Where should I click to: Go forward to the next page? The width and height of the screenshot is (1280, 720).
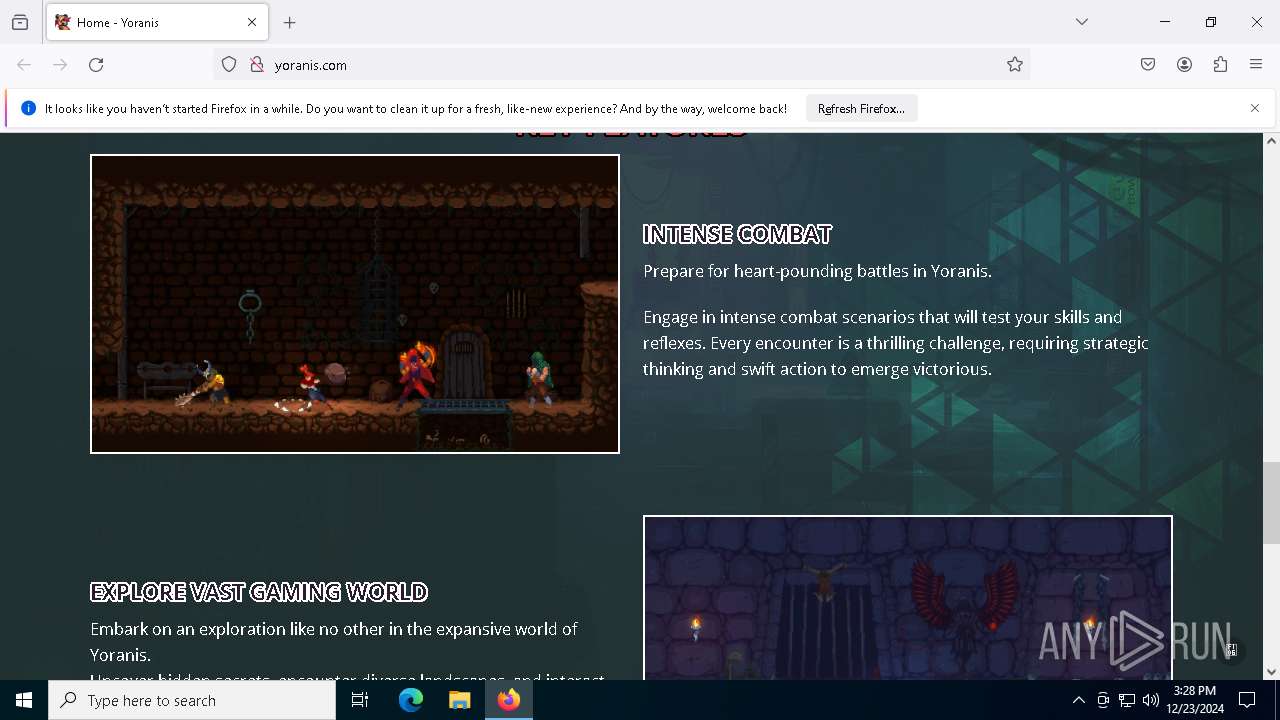click(x=60, y=65)
